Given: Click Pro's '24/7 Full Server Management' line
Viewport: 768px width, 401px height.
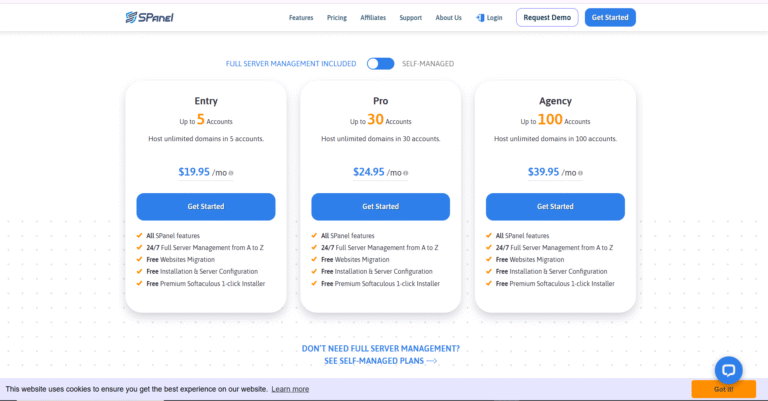Looking at the screenshot, I should point(380,248).
